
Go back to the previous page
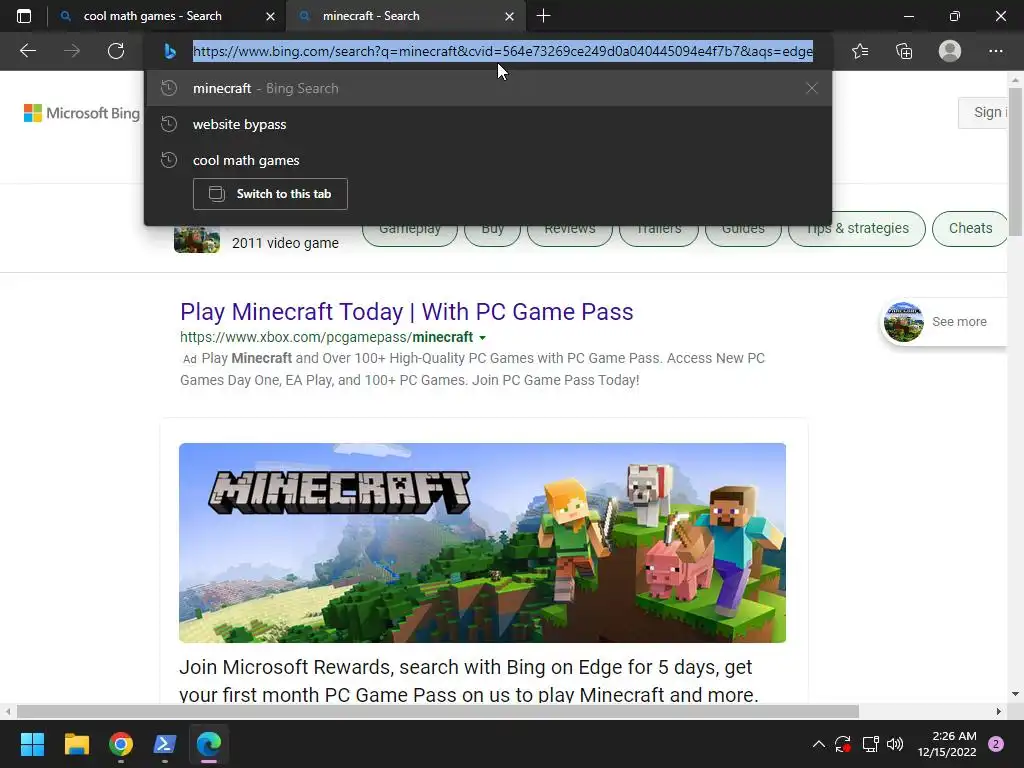27,51
